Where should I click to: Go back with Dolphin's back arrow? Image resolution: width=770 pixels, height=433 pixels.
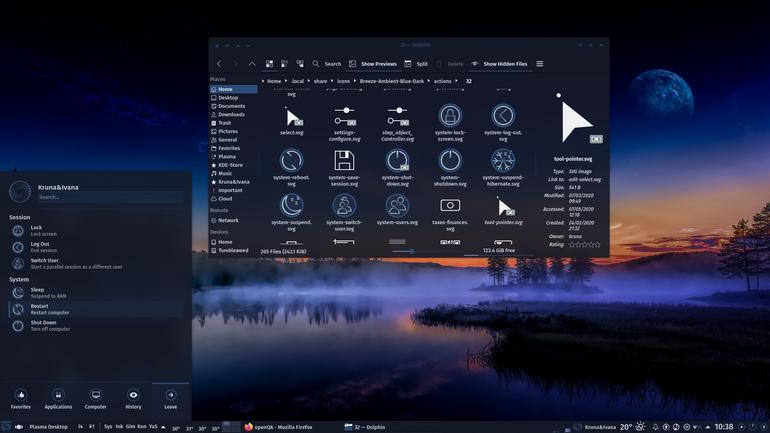(x=220, y=64)
